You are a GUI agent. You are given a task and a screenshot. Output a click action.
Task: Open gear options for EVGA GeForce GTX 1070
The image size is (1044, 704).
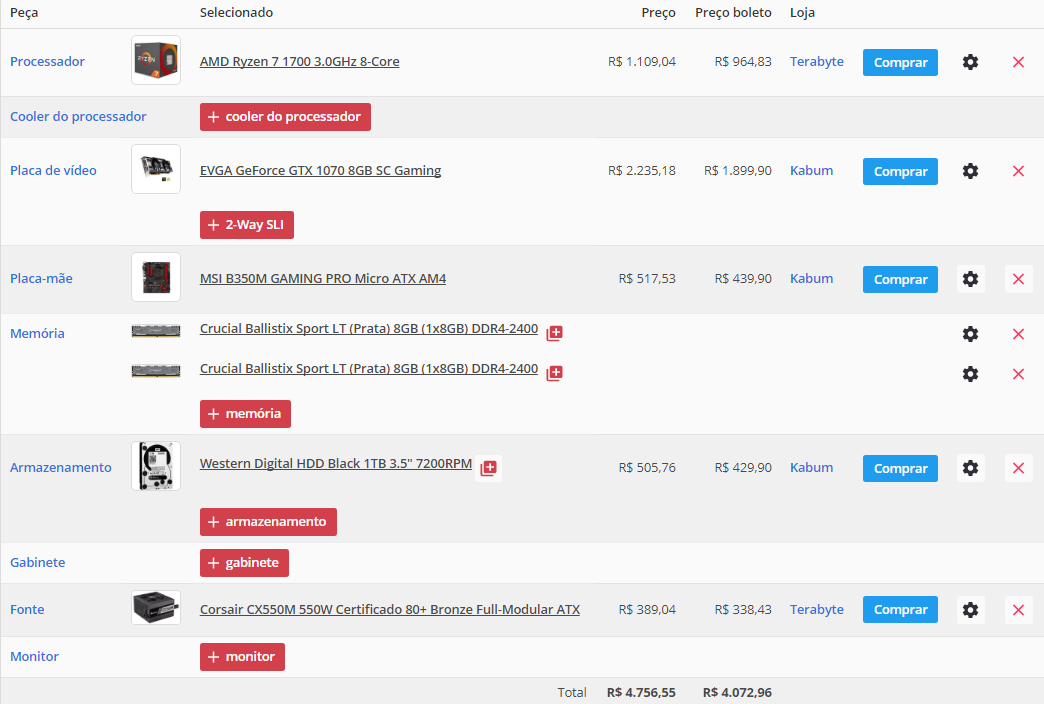(970, 171)
